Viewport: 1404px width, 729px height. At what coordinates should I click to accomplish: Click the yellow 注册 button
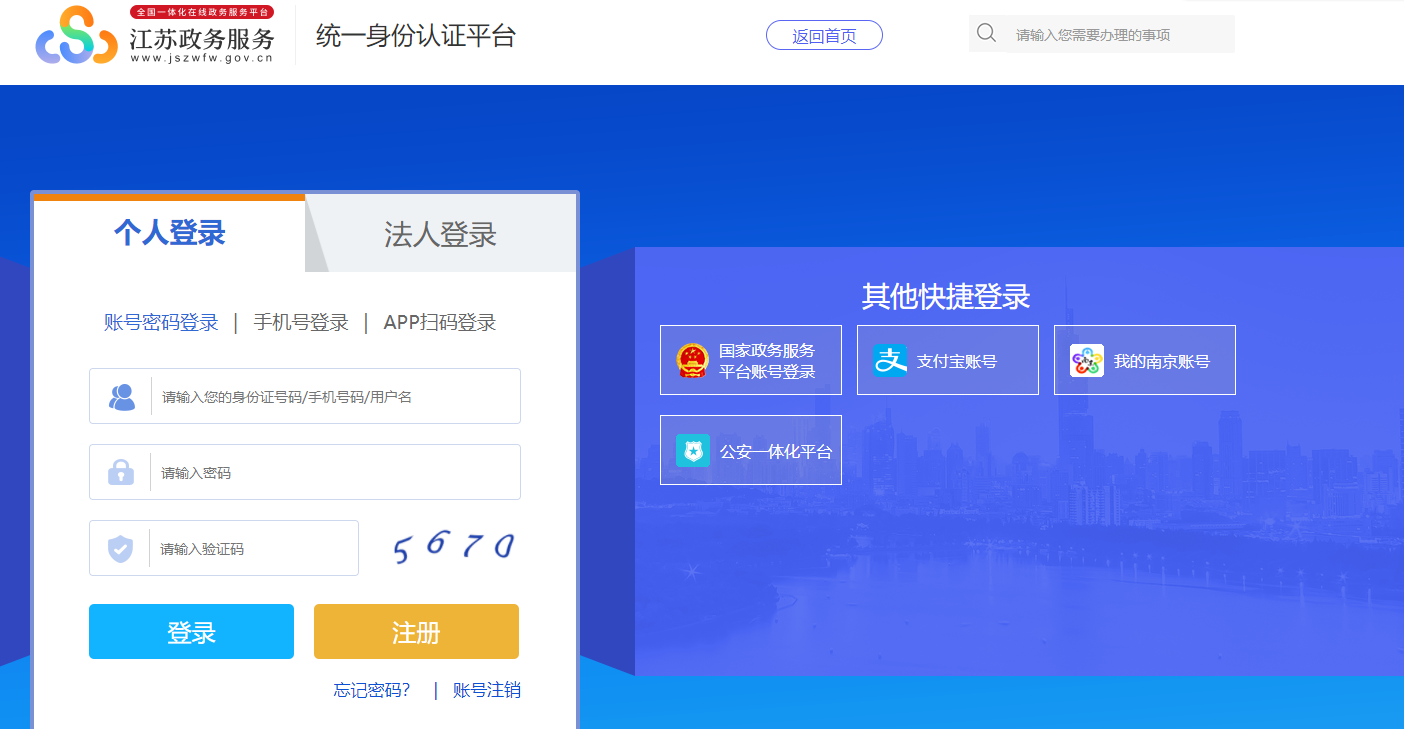point(416,631)
